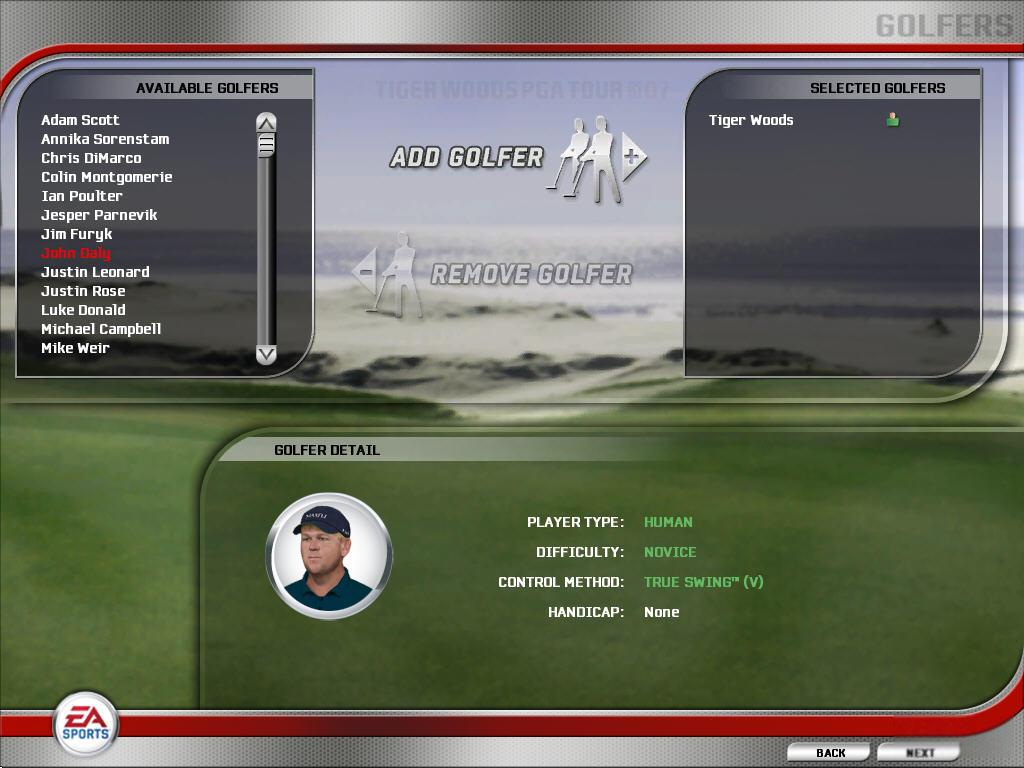This screenshot has width=1024, height=768.
Task: Choose Colin Montgomerie from the list
Action: coord(106,177)
